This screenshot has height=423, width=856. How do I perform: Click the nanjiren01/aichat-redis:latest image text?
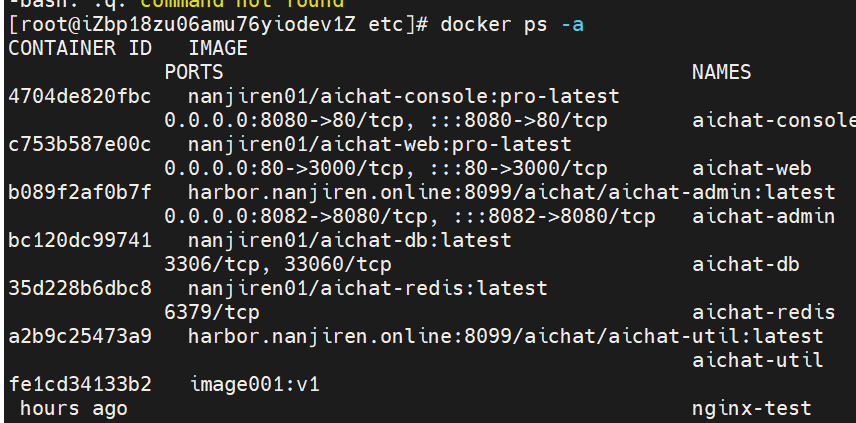(368, 289)
